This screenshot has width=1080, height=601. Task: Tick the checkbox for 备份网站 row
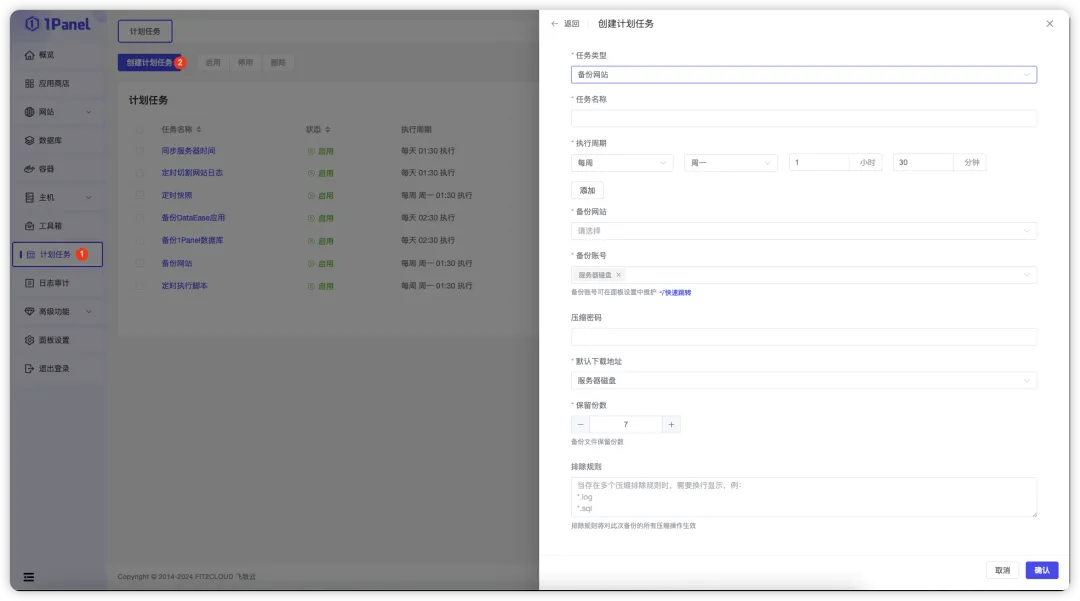(140, 263)
